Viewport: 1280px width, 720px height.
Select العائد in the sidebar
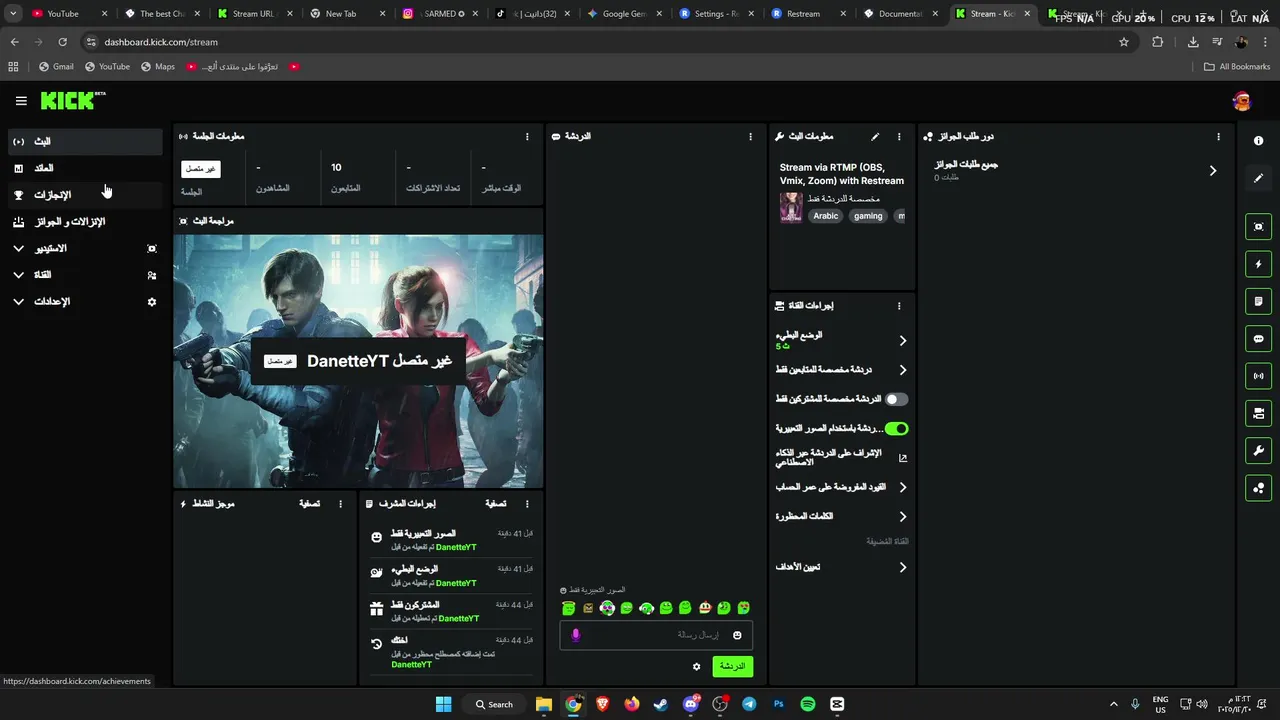[x=85, y=168]
